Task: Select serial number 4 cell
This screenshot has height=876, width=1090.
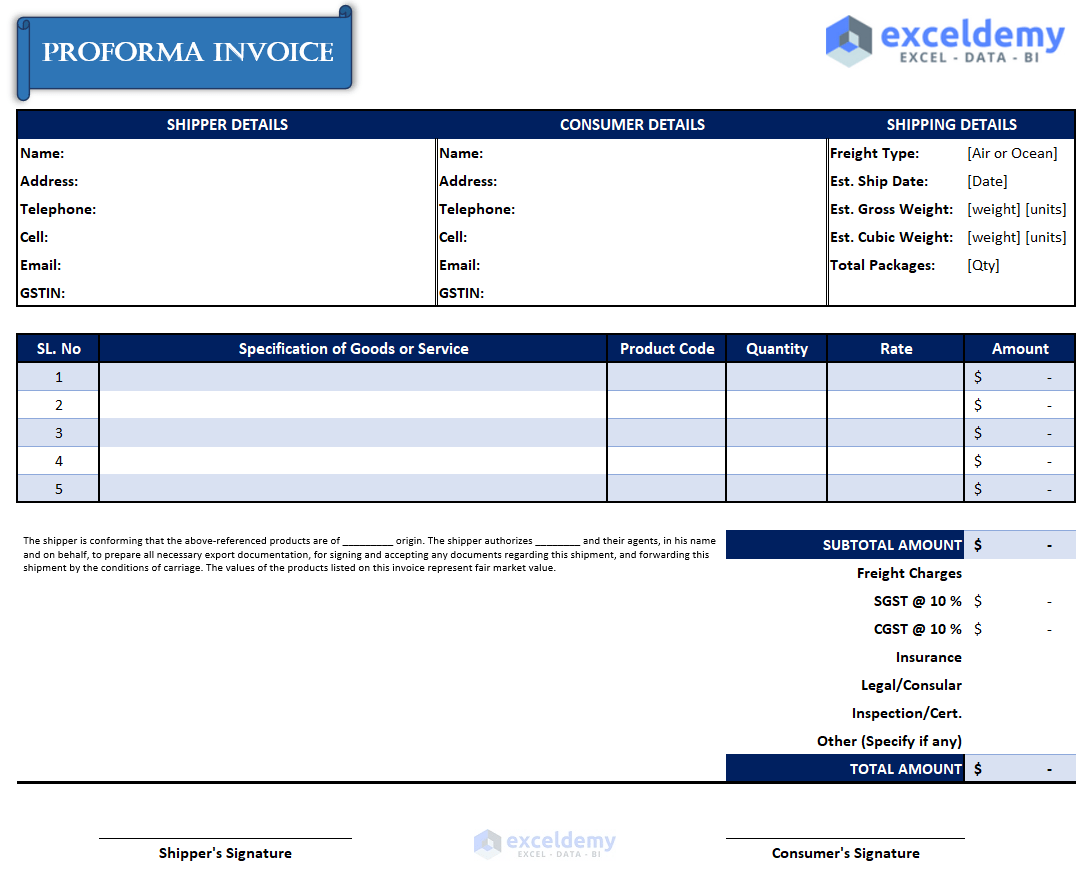Action: tap(58, 461)
